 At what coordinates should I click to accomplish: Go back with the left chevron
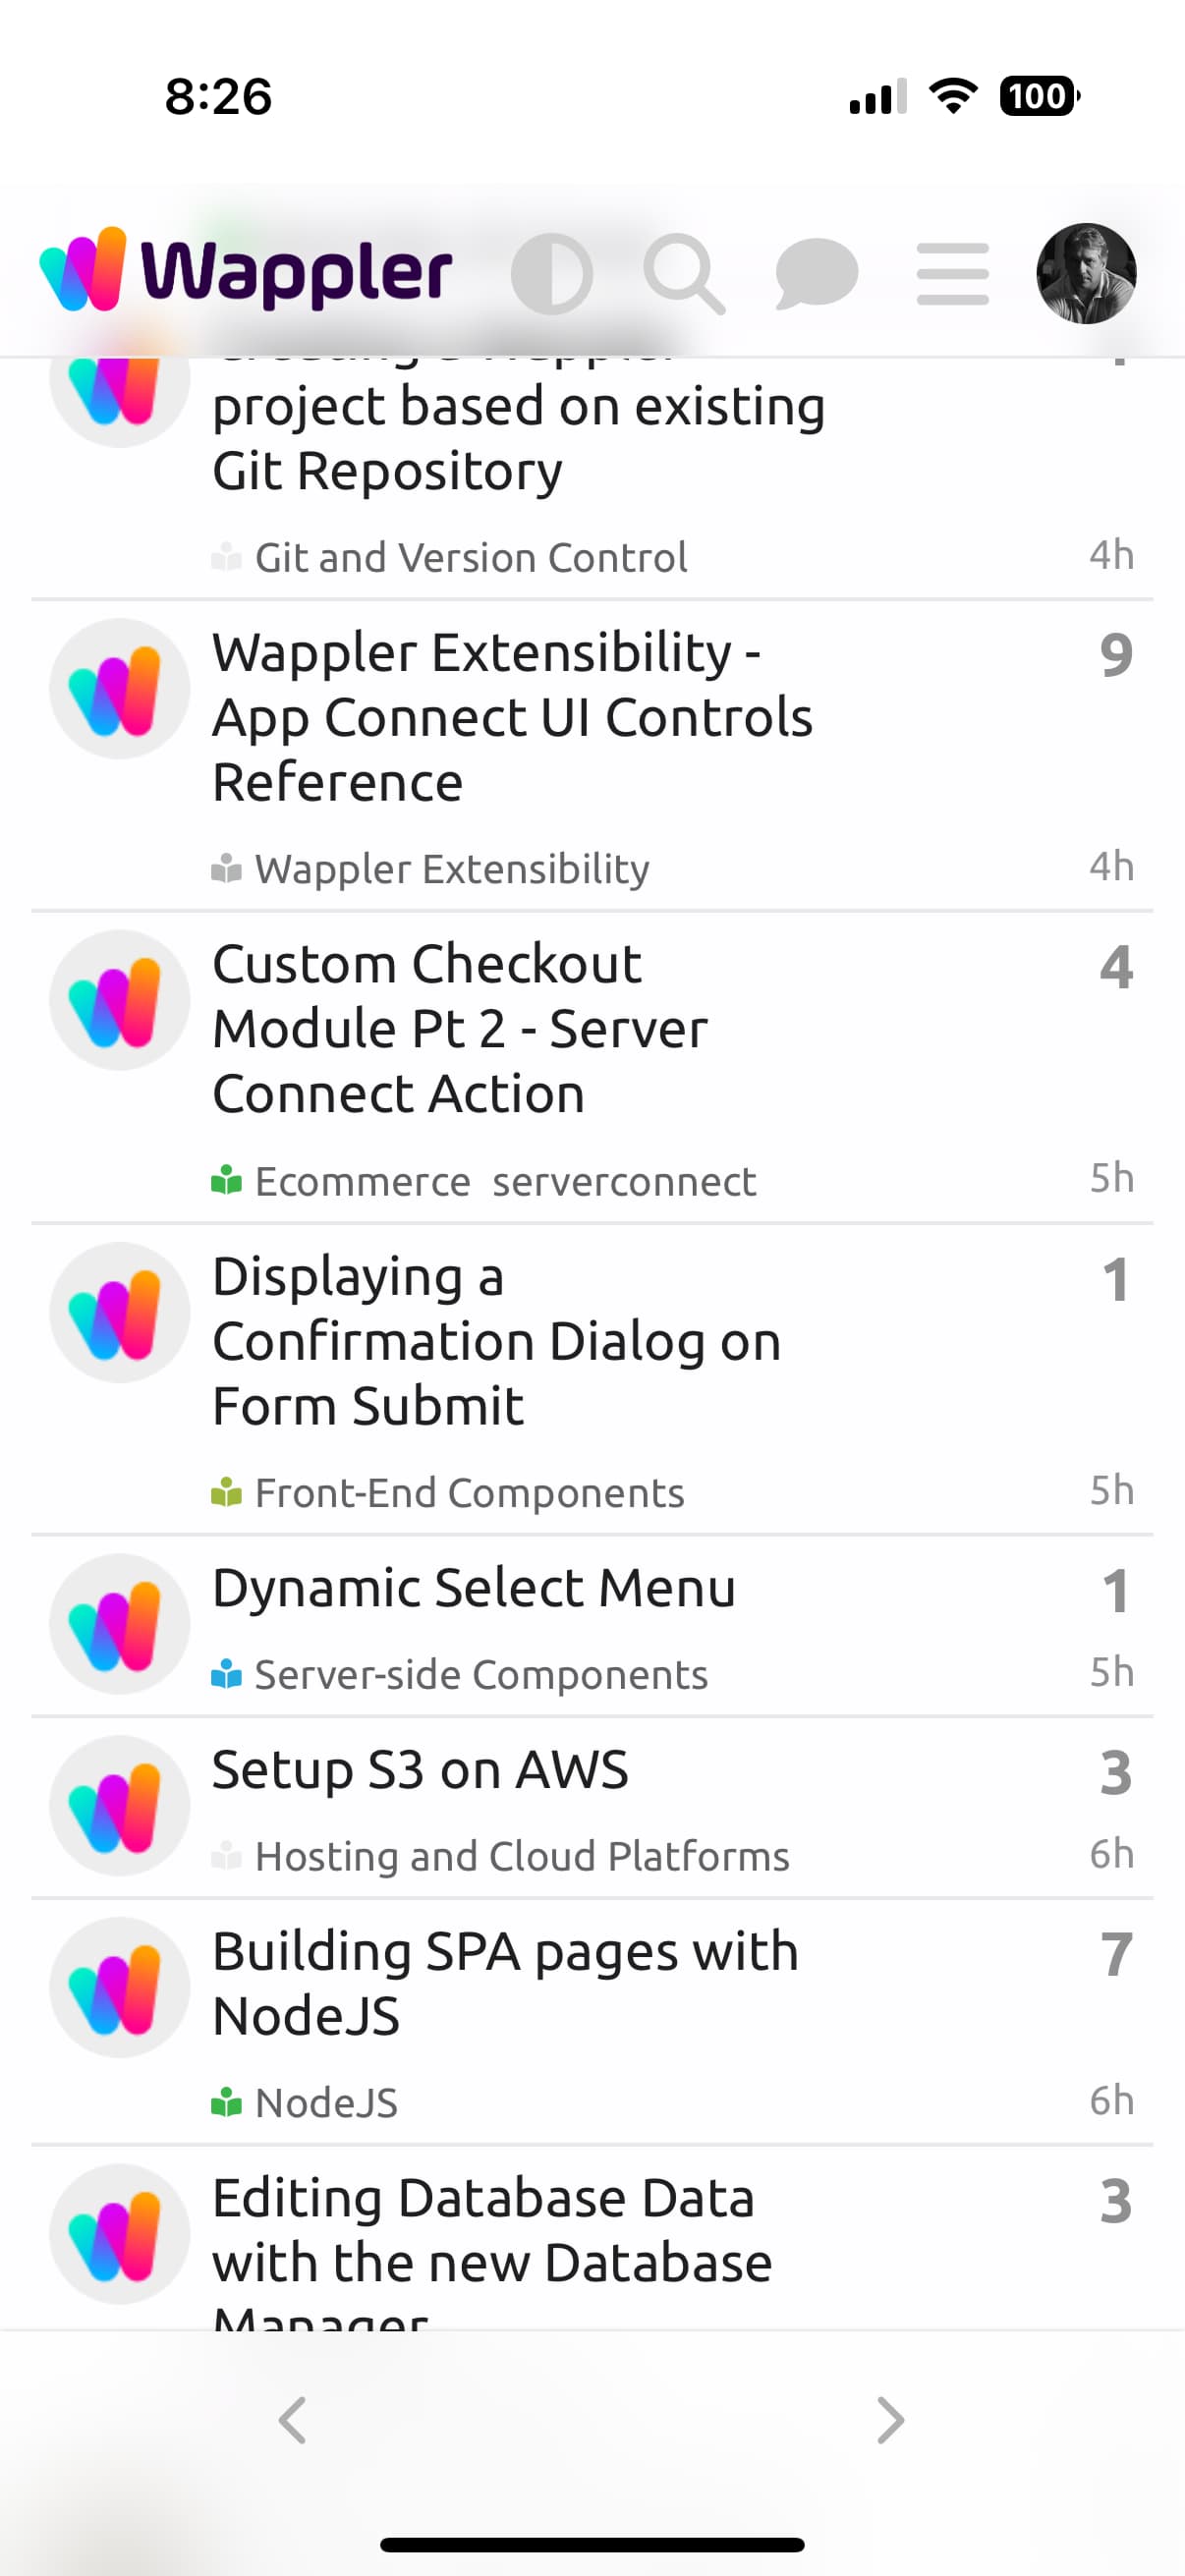coord(292,2421)
